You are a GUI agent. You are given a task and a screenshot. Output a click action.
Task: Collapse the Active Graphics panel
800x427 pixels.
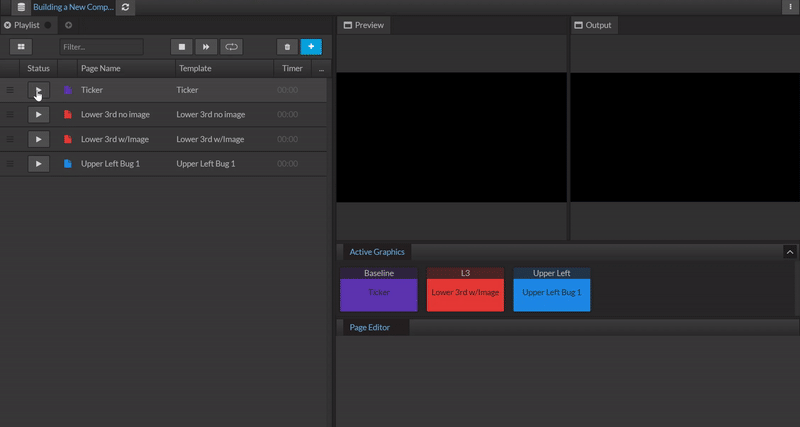coord(790,252)
